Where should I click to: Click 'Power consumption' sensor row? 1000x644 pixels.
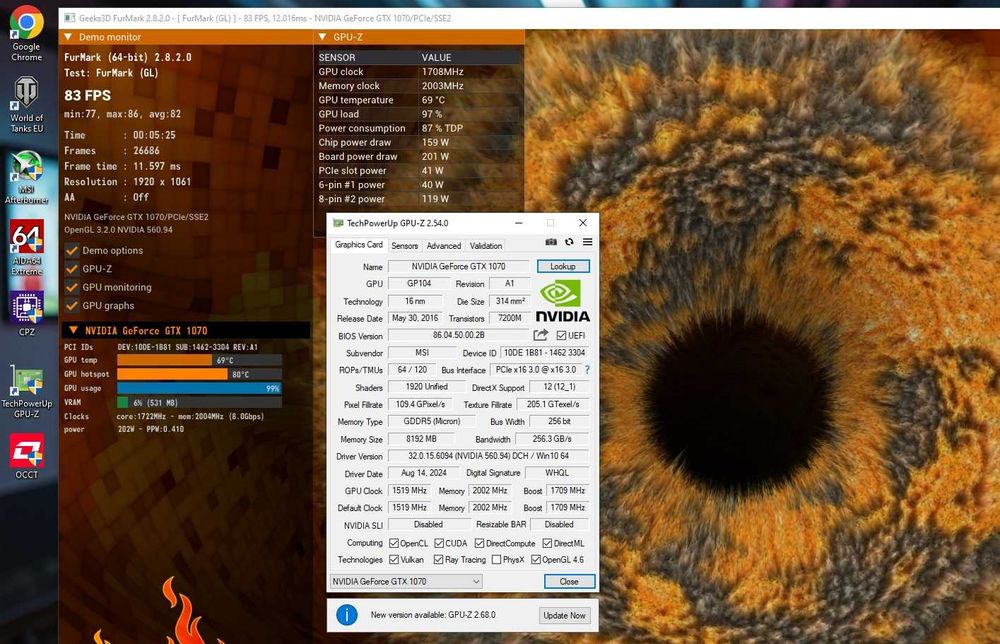[419, 128]
